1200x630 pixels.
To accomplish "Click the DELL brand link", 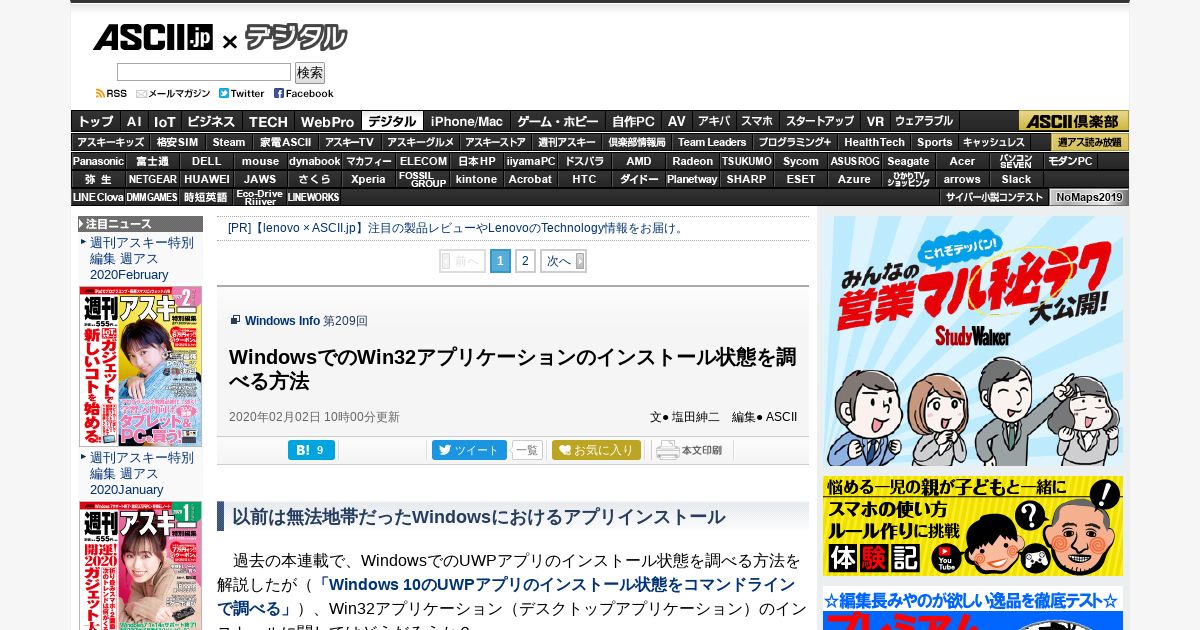I will coord(207,161).
